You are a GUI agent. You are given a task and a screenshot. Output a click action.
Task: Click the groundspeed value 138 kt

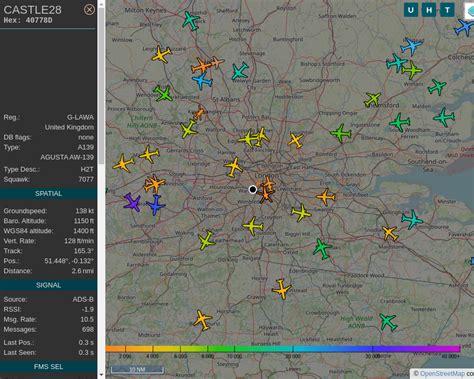(85, 211)
